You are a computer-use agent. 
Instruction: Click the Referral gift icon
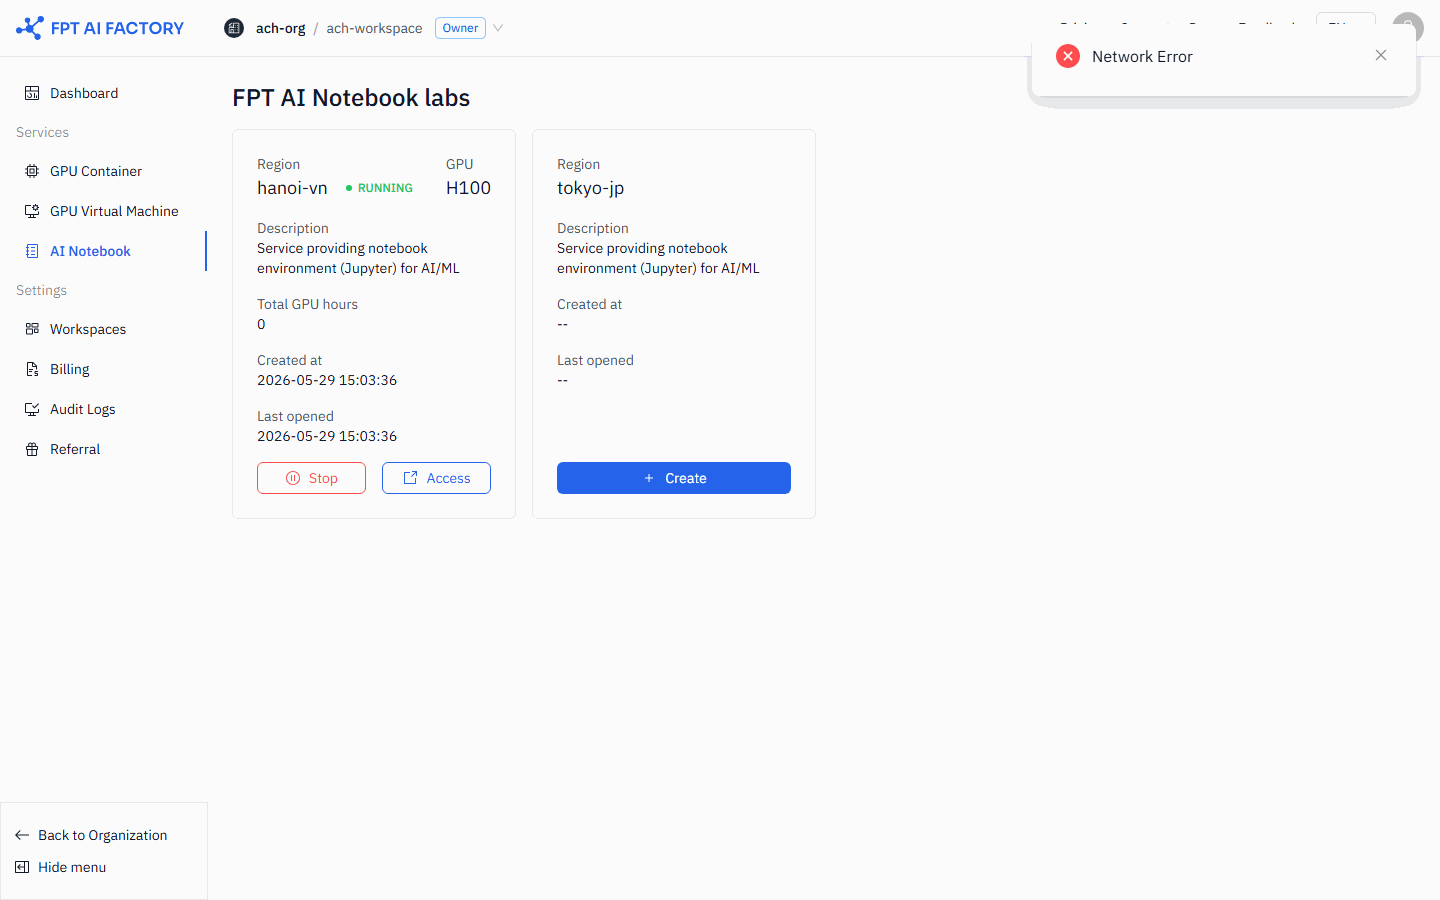pos(32,449)
